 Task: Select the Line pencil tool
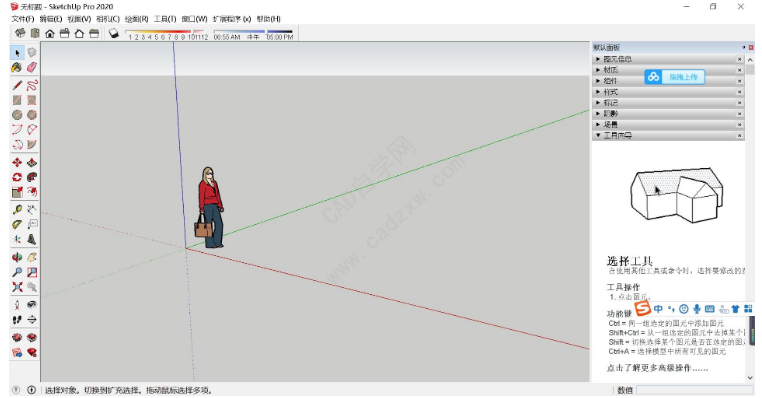click(17, 86)
